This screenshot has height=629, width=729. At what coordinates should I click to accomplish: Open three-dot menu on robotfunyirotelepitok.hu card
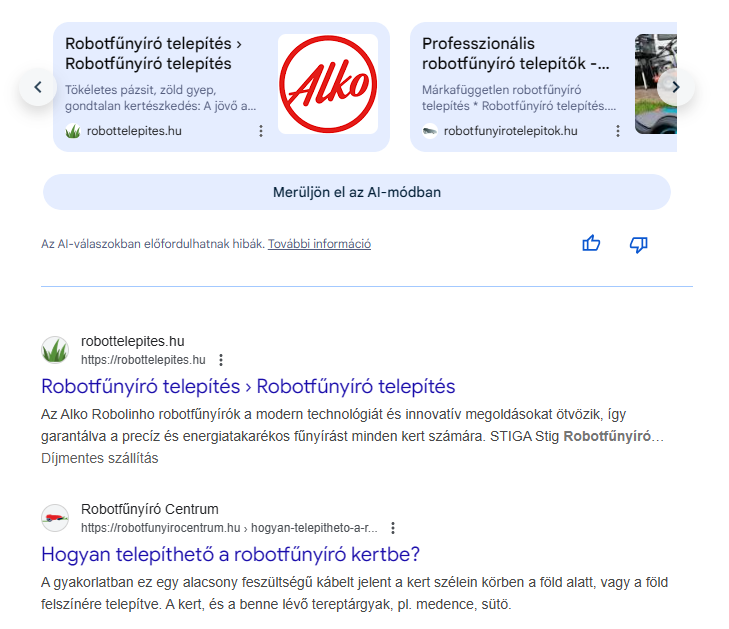coord(618,131)
